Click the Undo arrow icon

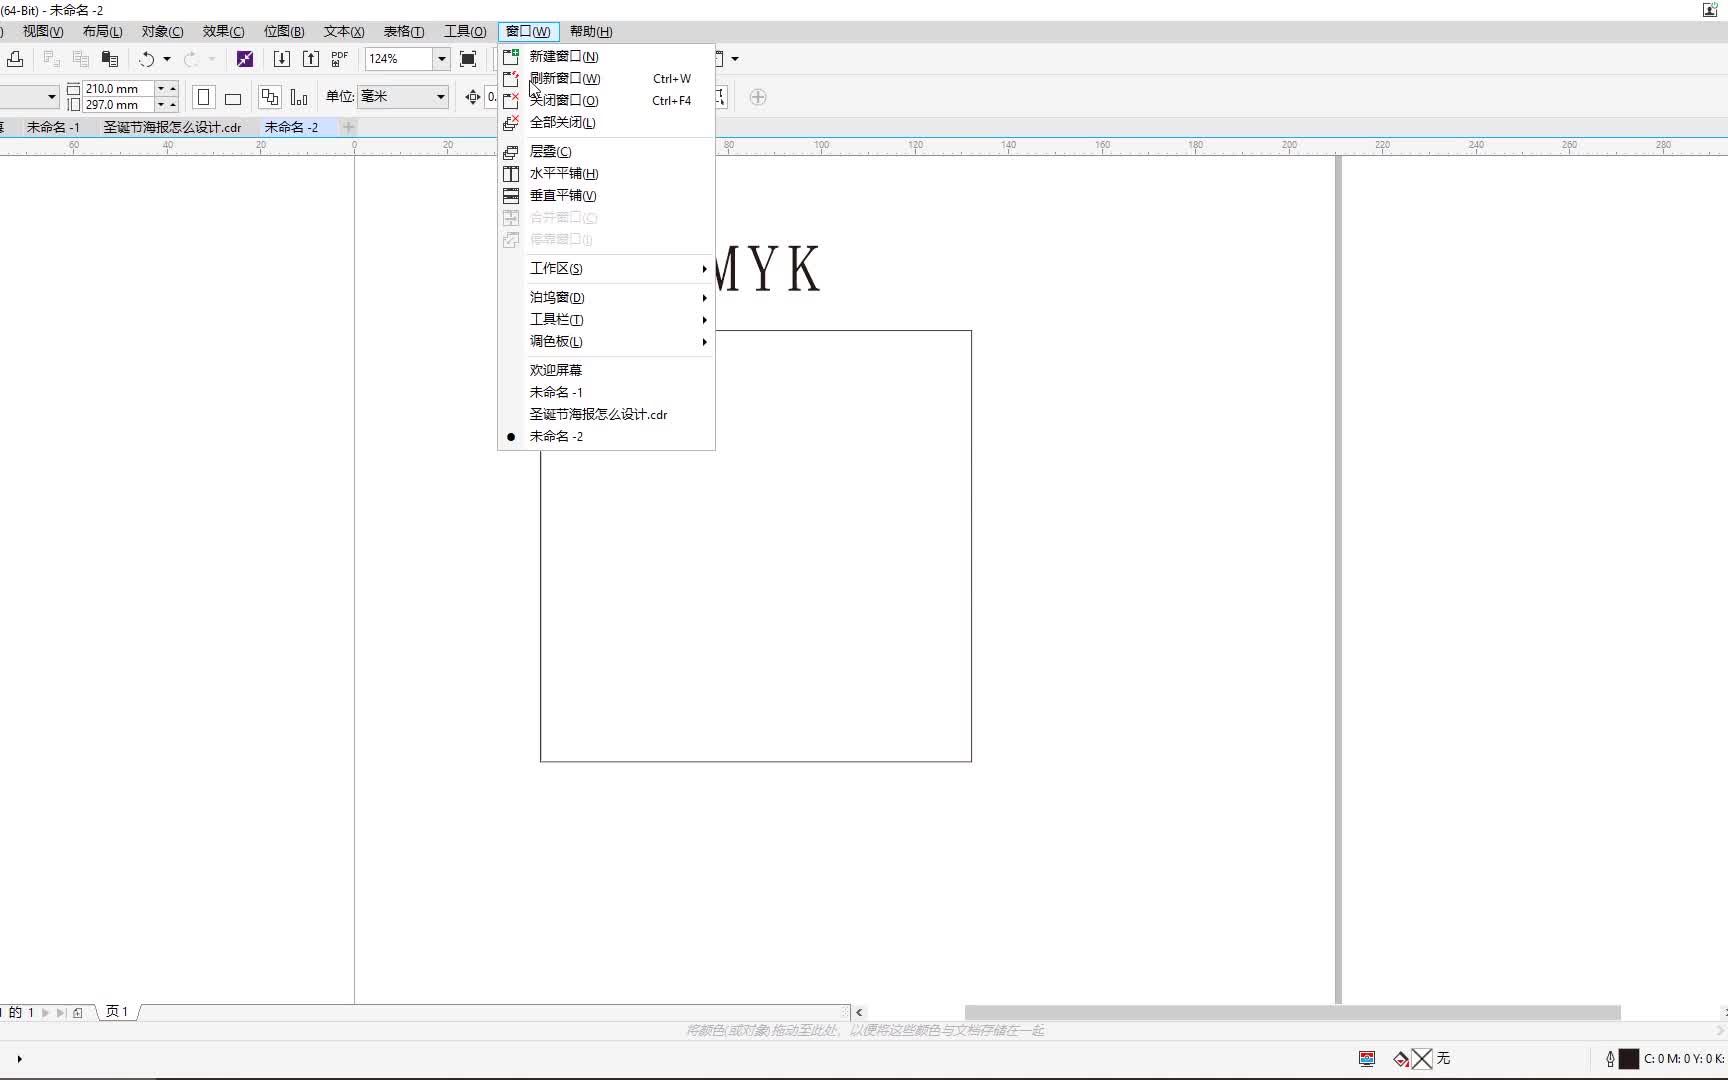point(147,59)
